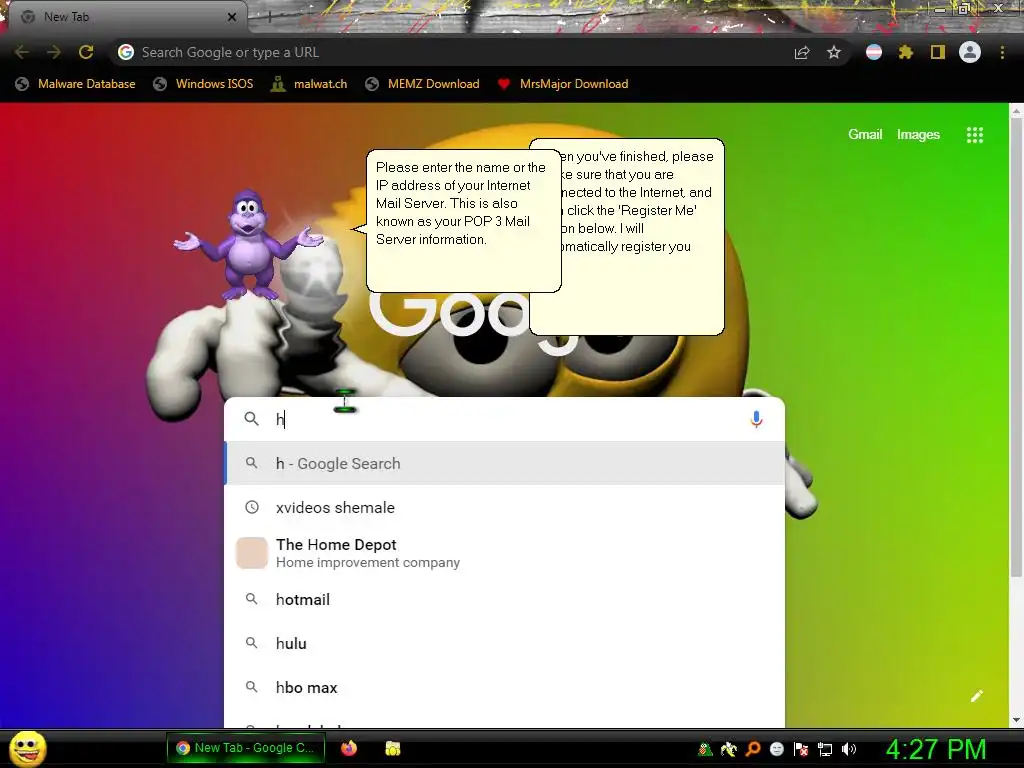Pick the hulu search suggestion
This screenshot has width=1024, height=768.
(504, 643)
